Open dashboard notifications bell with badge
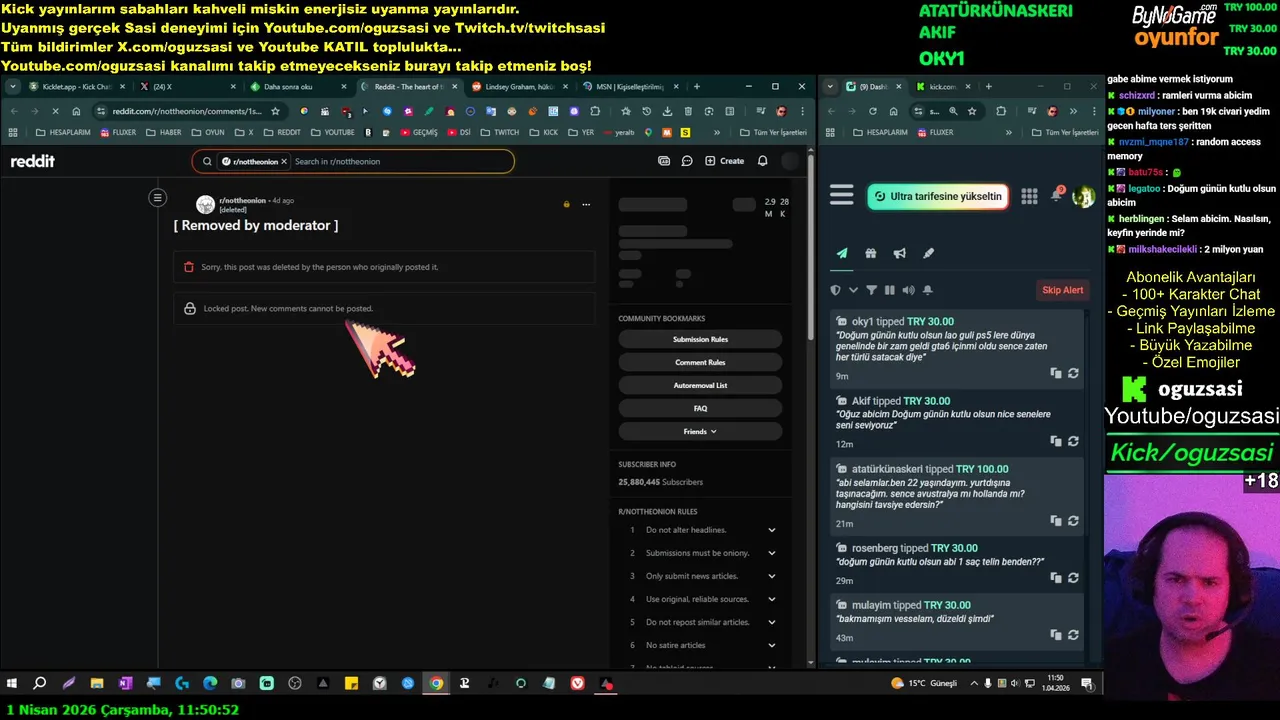This screenshot has width=1280, height=720. (x=1056, y=196)
